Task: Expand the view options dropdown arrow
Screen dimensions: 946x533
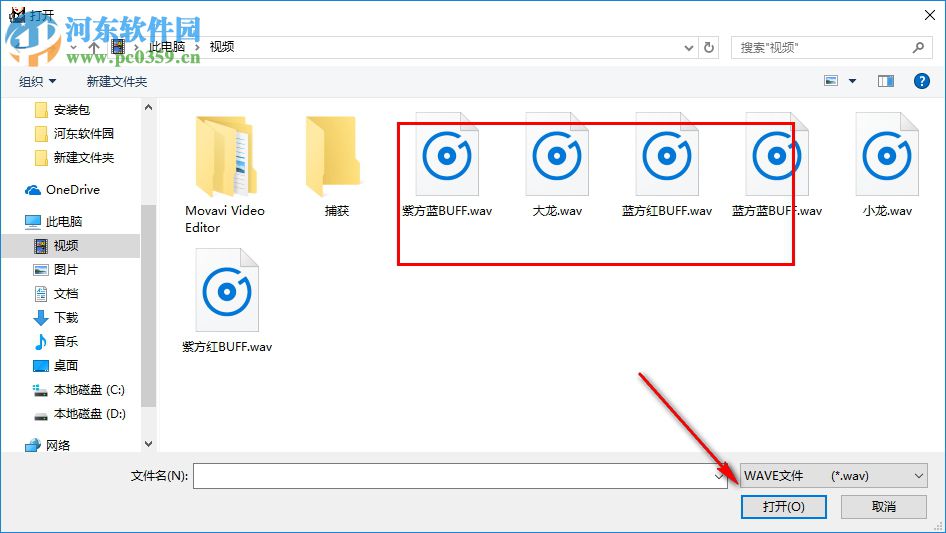Action: [x=852, y=81]
